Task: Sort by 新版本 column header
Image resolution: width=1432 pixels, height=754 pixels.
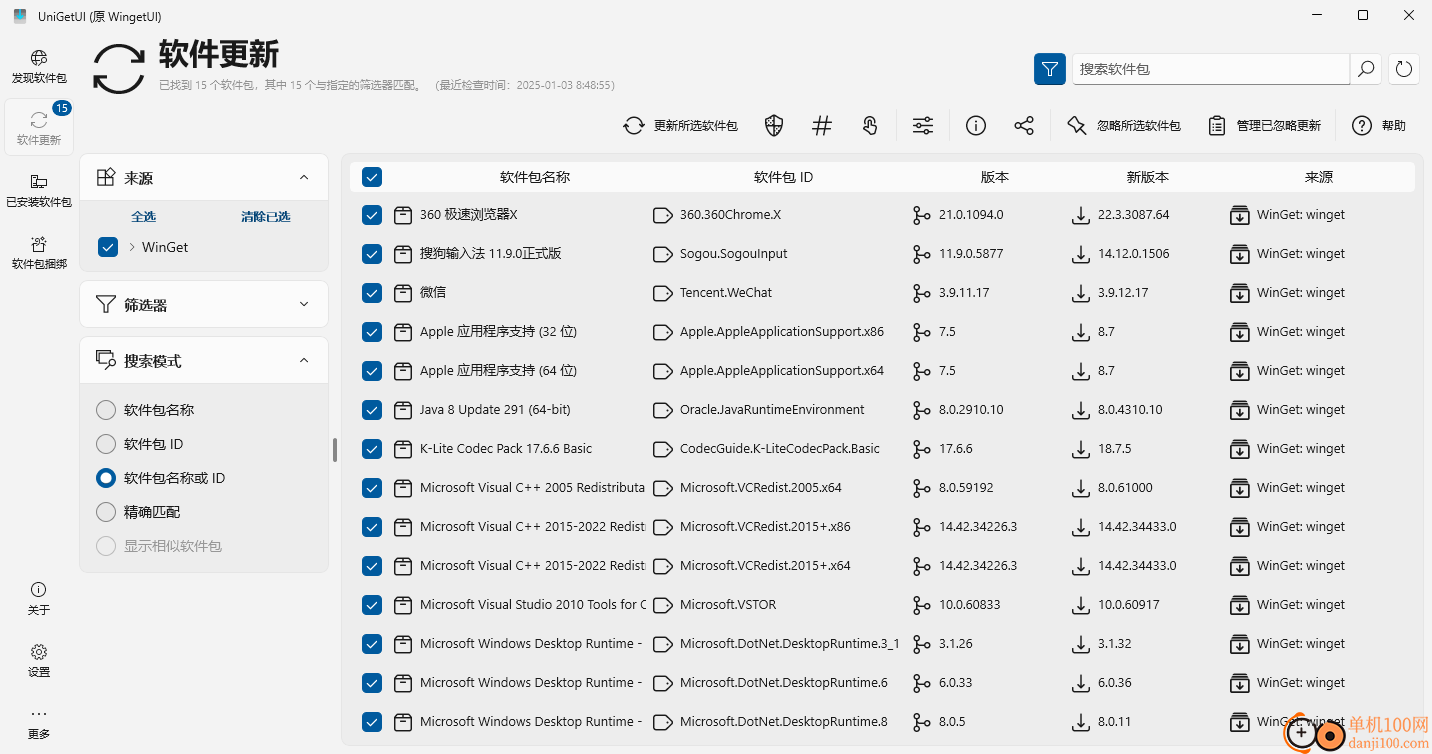Action: [1148, 177]
